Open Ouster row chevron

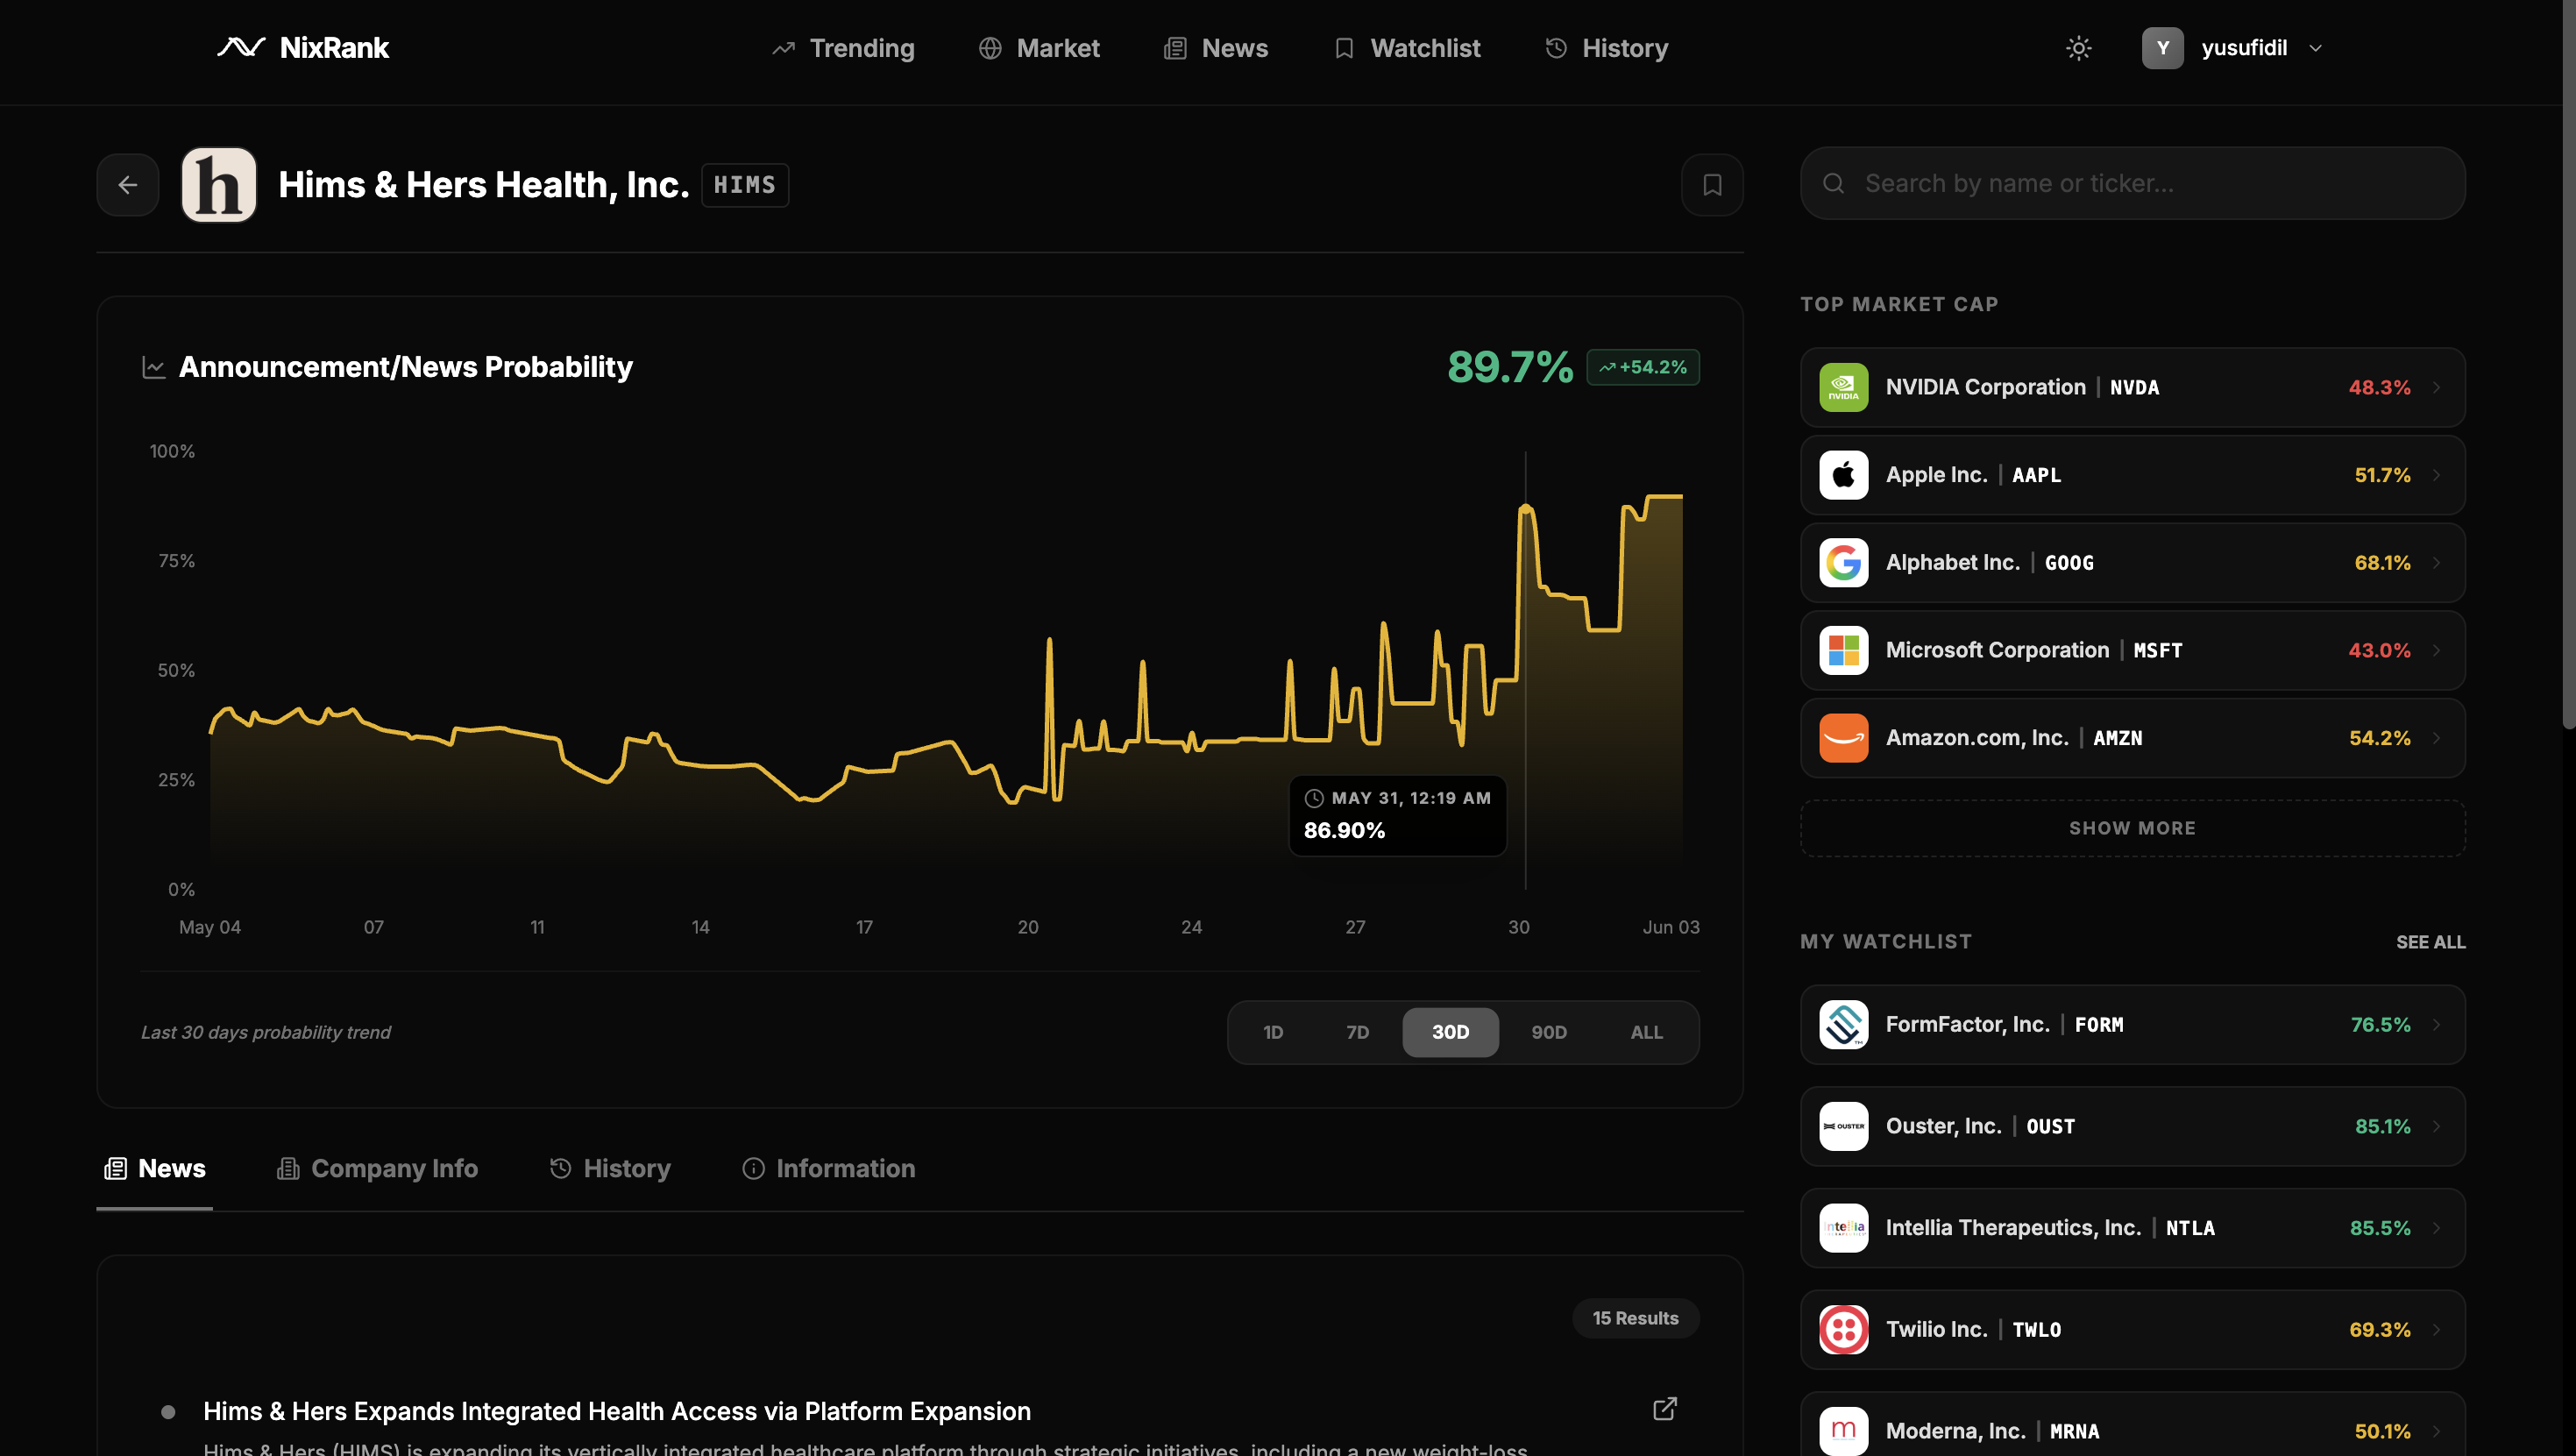coord(2437,1127)
